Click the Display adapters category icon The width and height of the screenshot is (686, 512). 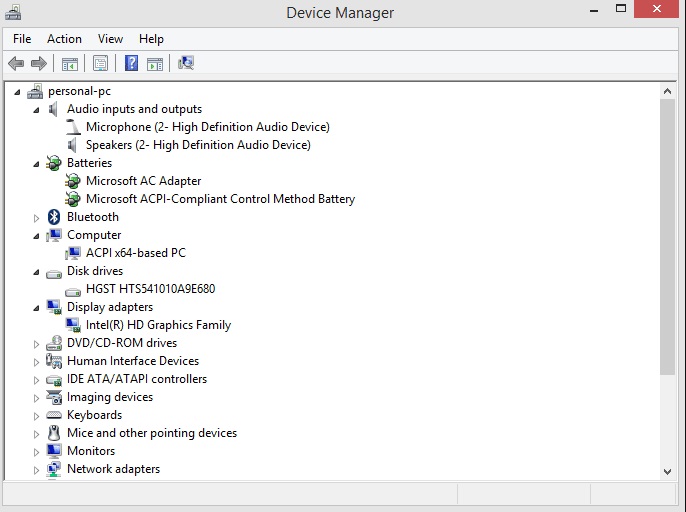tap(54, 307)
